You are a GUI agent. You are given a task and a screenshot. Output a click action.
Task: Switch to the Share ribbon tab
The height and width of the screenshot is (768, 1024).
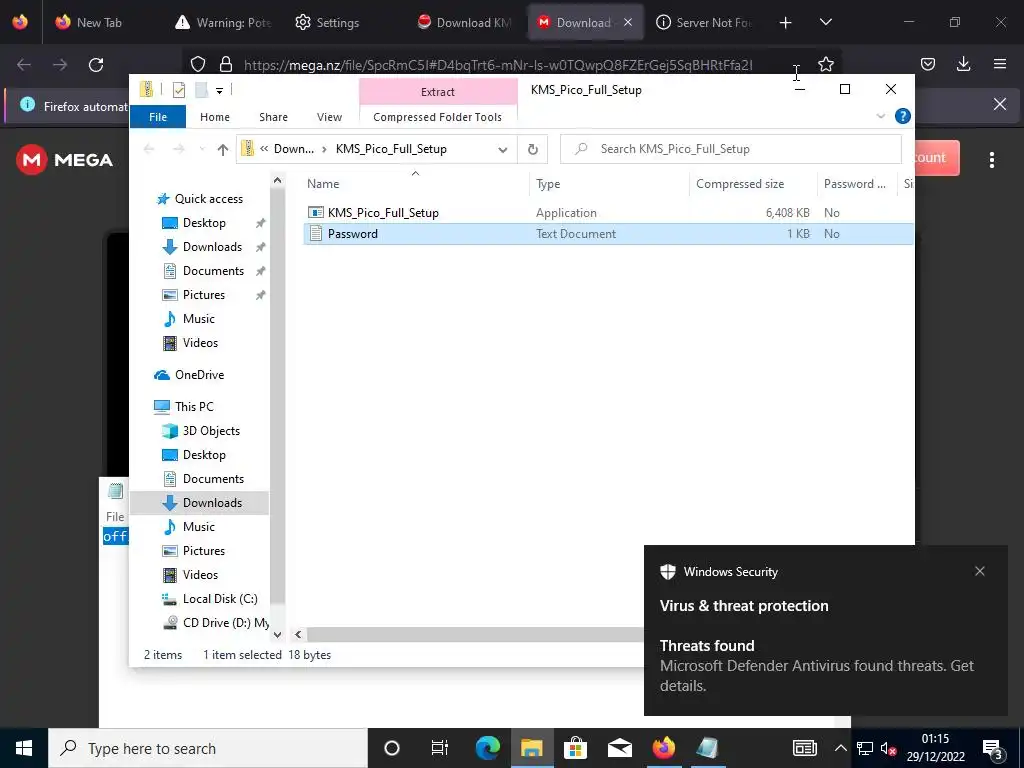273,117
